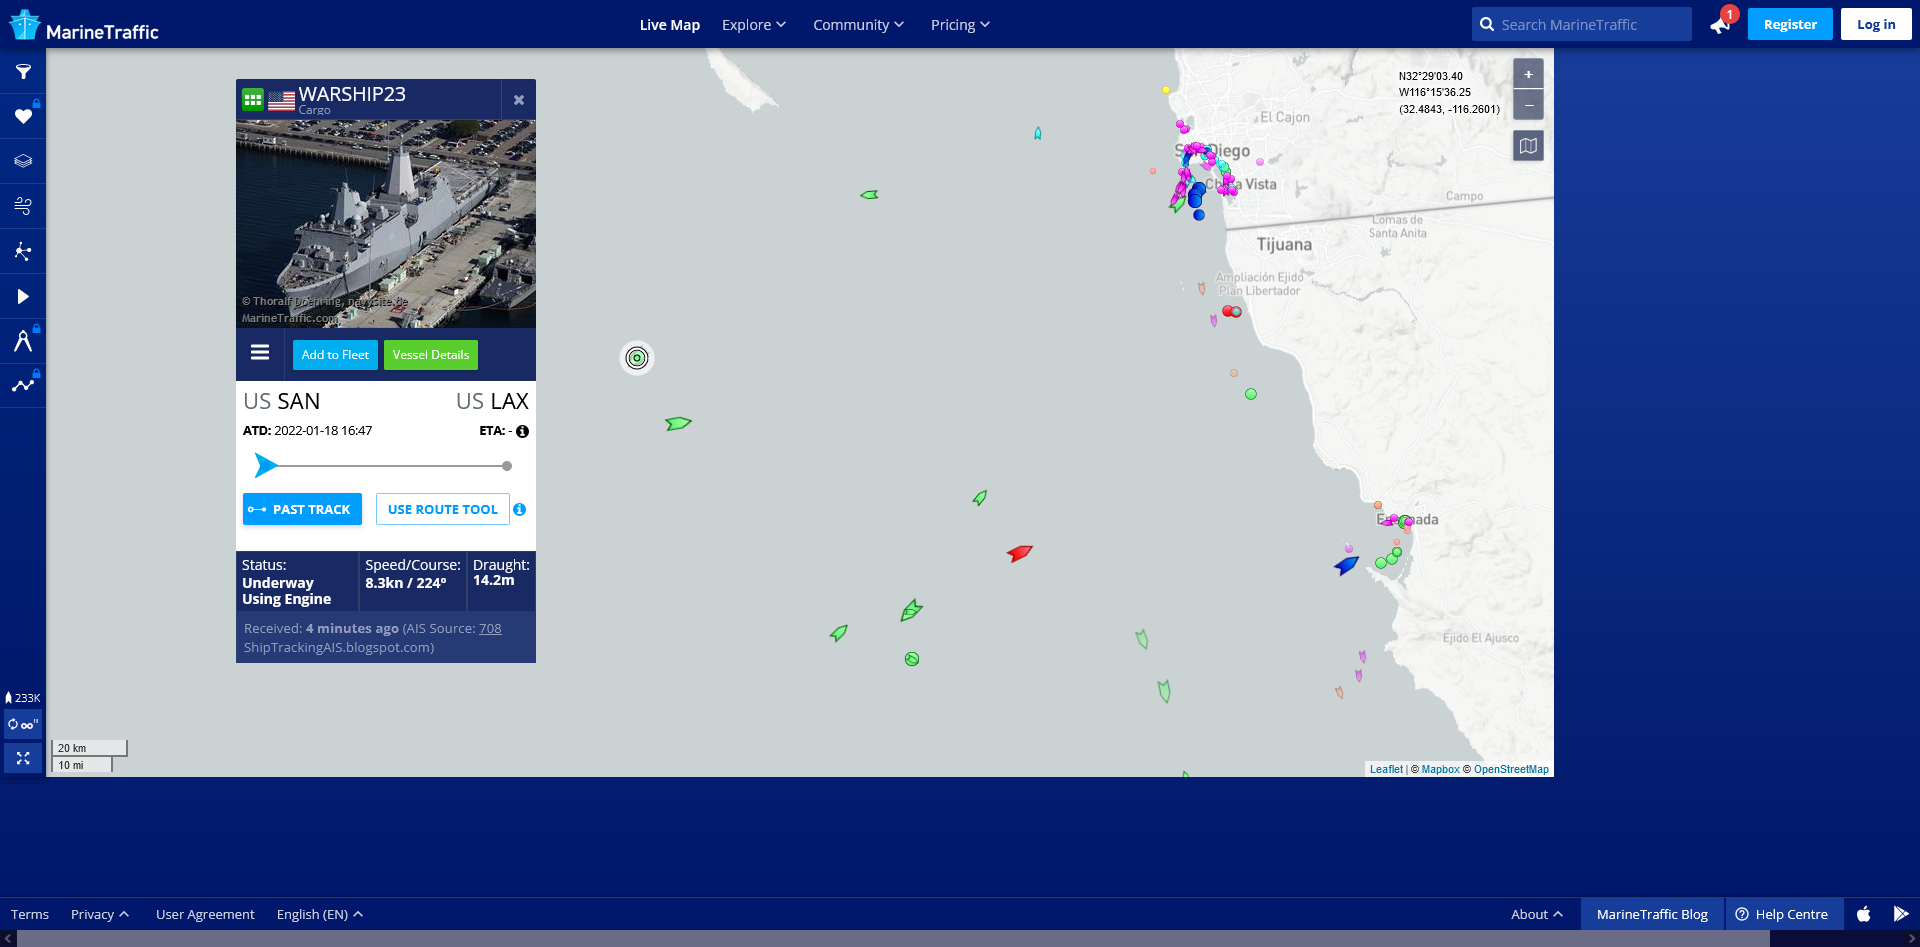Open My Fleets heart icon
Viewport: 1920px width, 947px height.
pyautogui.click(x=23, y=116)
